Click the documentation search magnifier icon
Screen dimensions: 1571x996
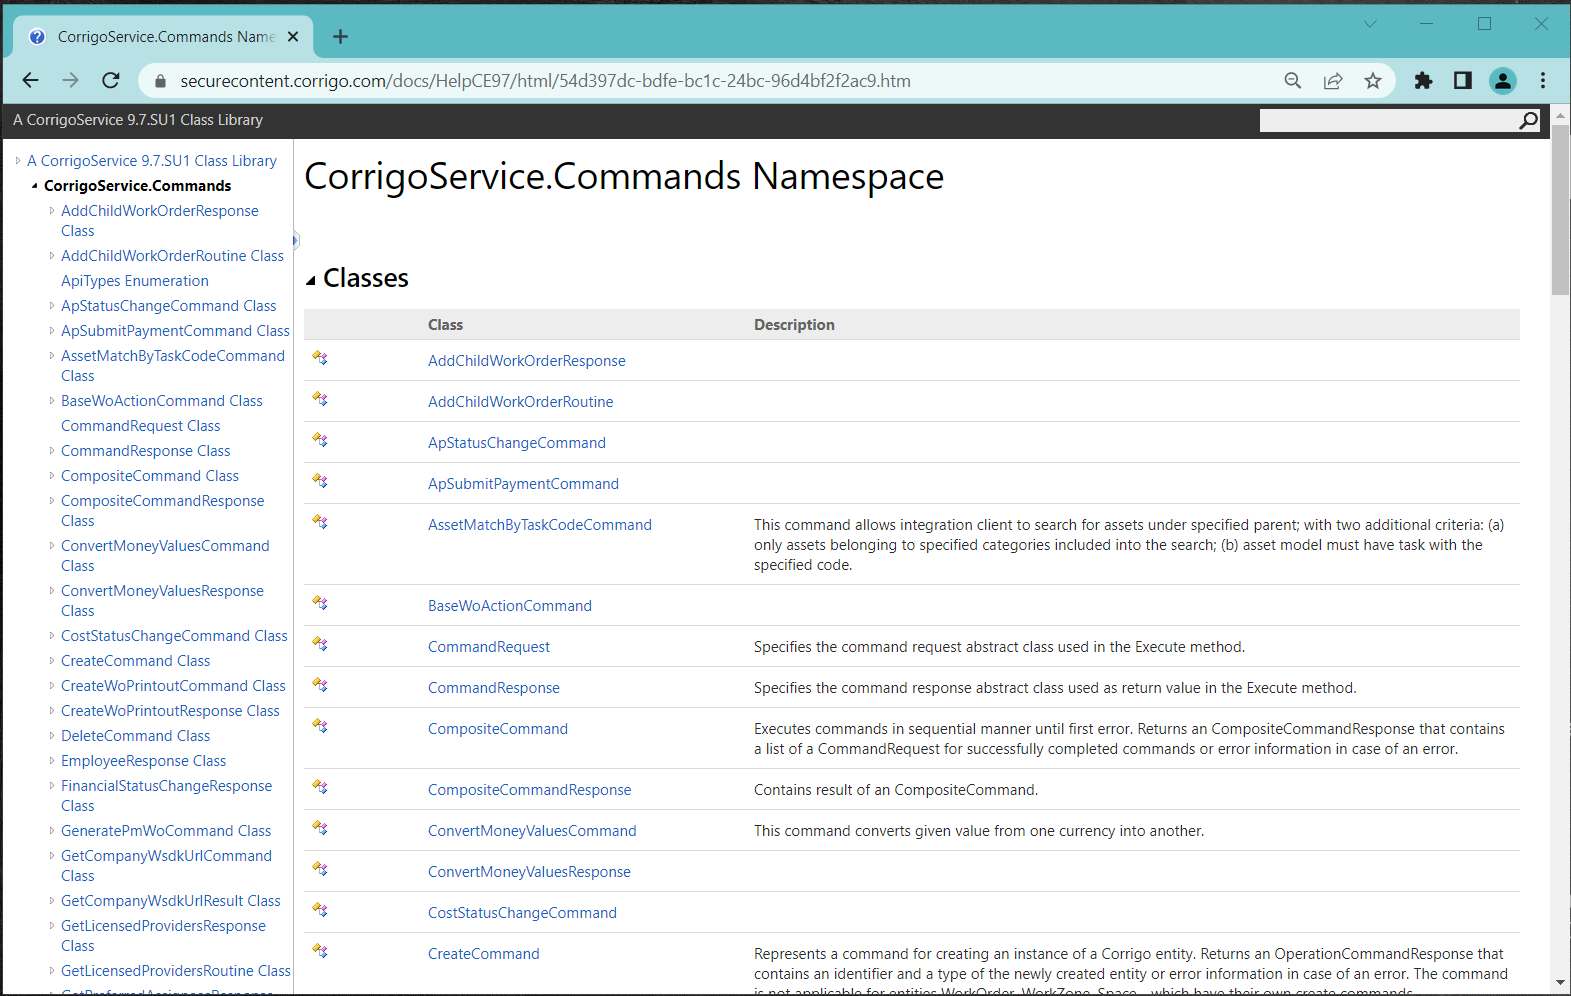coord(1528,121)
